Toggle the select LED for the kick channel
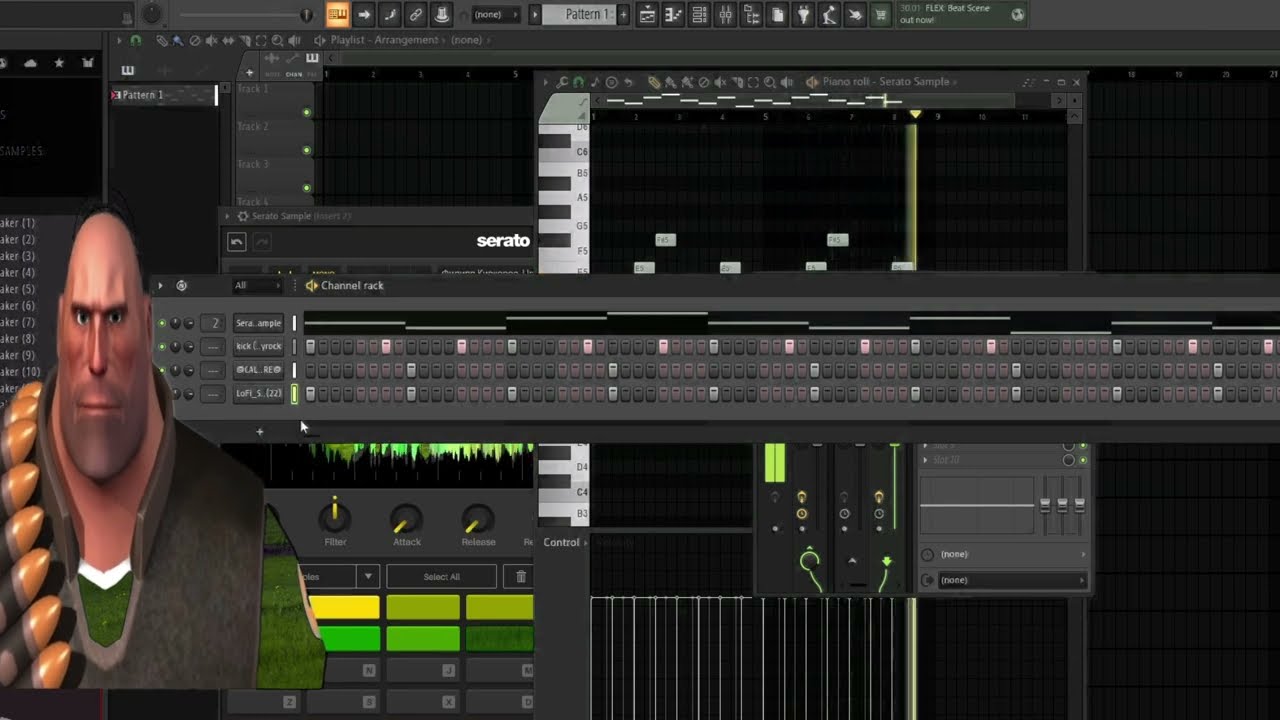This screenshot has width=1280, height=720. (294, 347)
